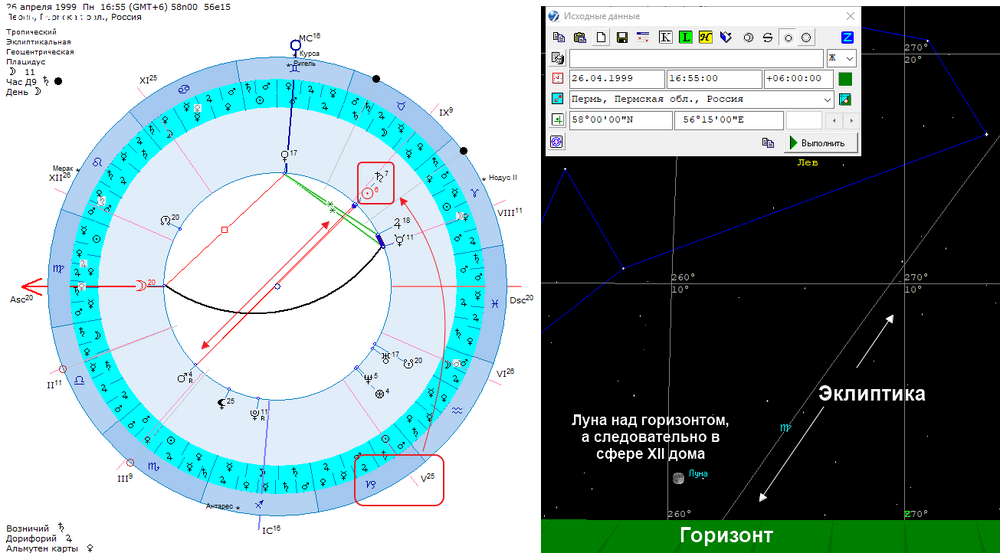Create new blank data with page icon
This screenshot has width=1000, height=553.
click(x=600, y=37)
